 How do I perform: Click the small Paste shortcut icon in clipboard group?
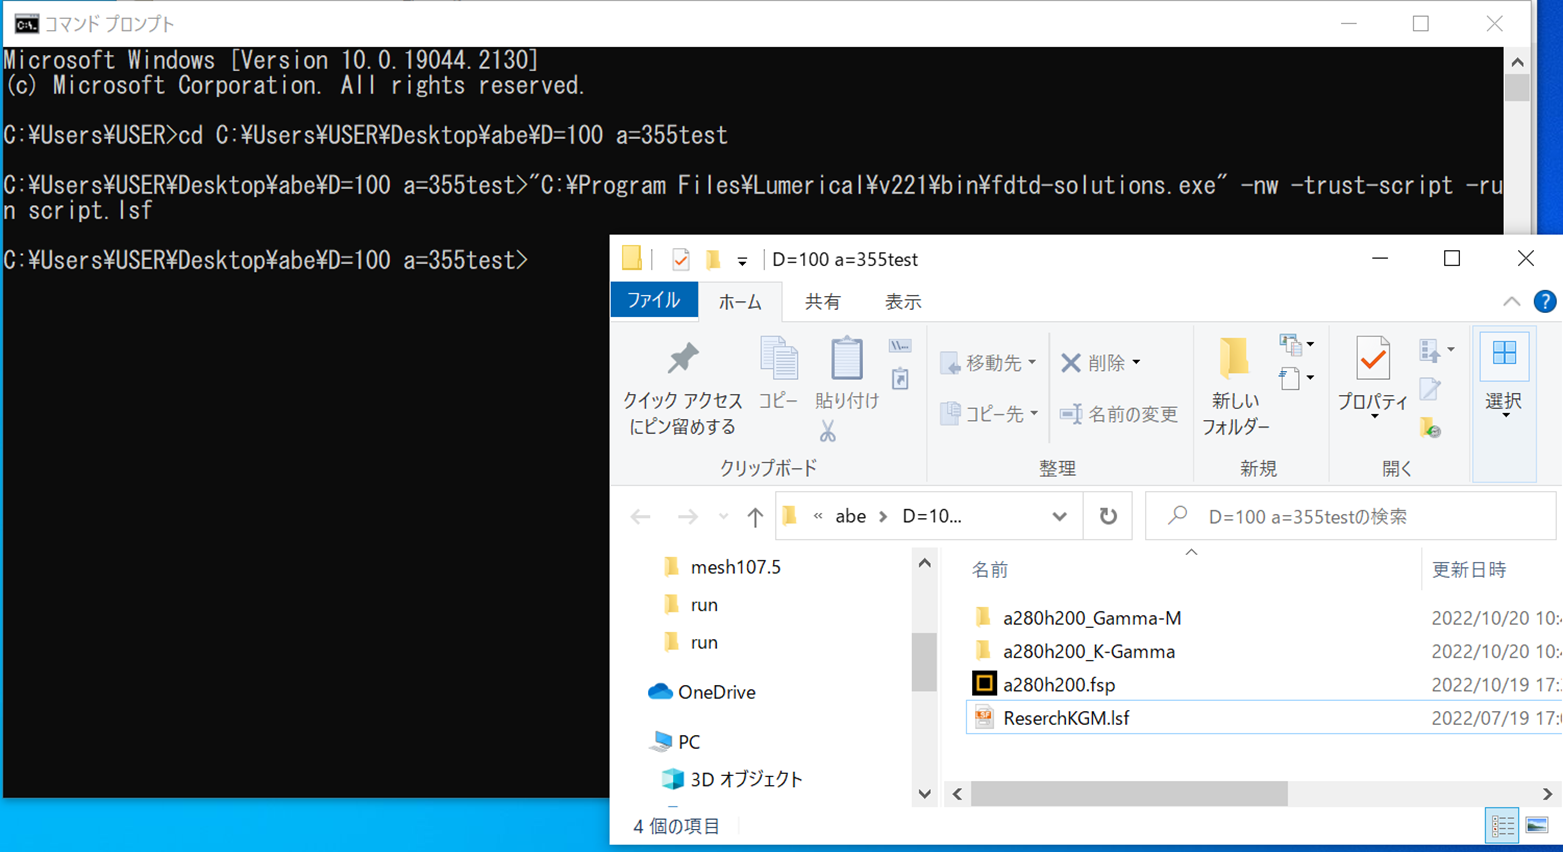click(x=900, y=378)
